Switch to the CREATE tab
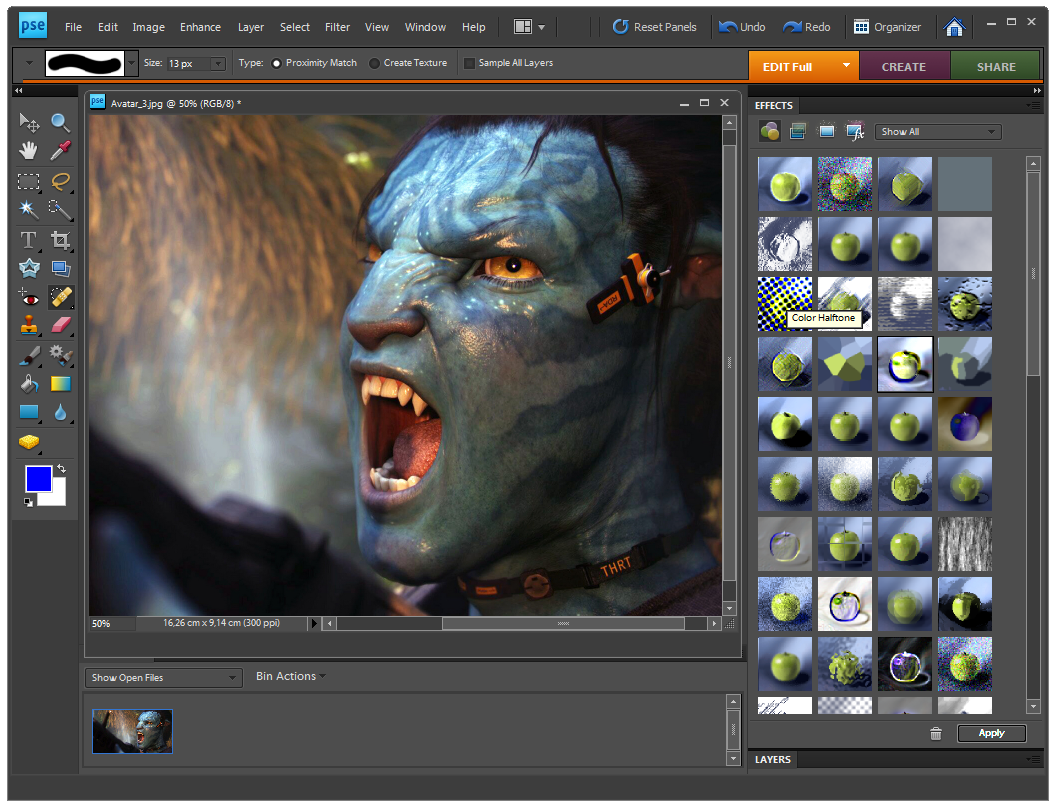The width and height of the screenshot is (1052, 810). (904, 66)
